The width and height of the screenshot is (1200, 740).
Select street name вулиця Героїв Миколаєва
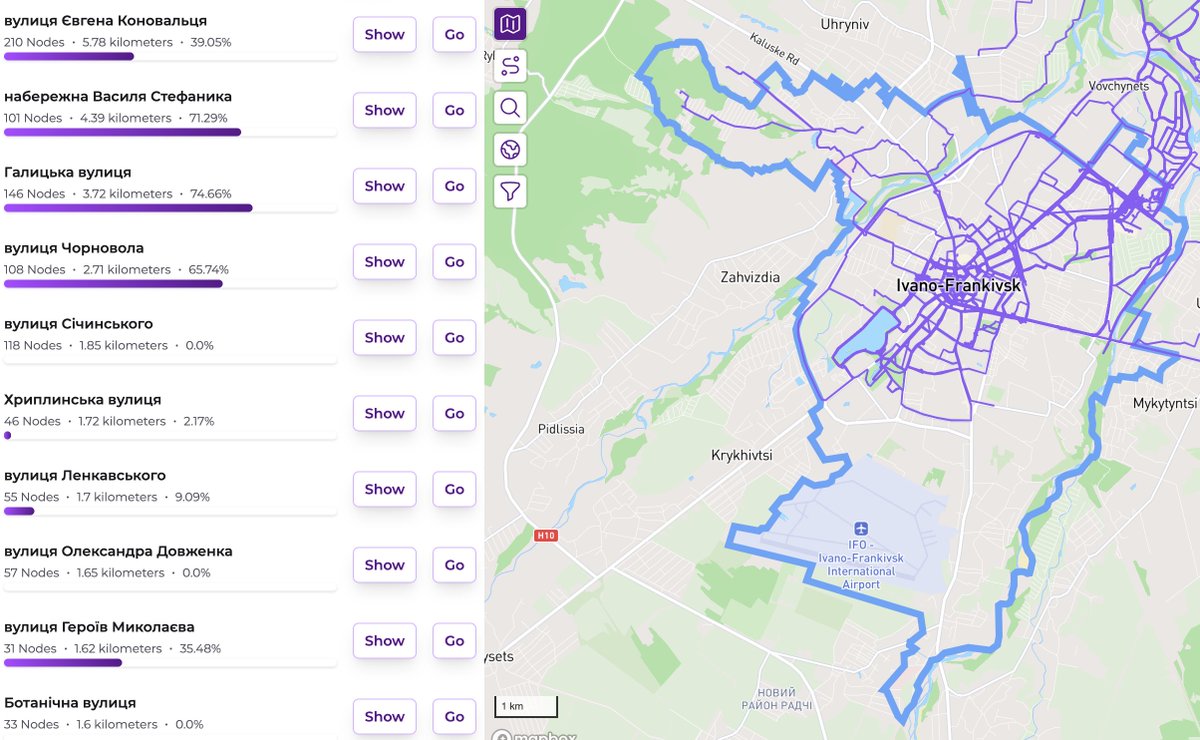100,627
